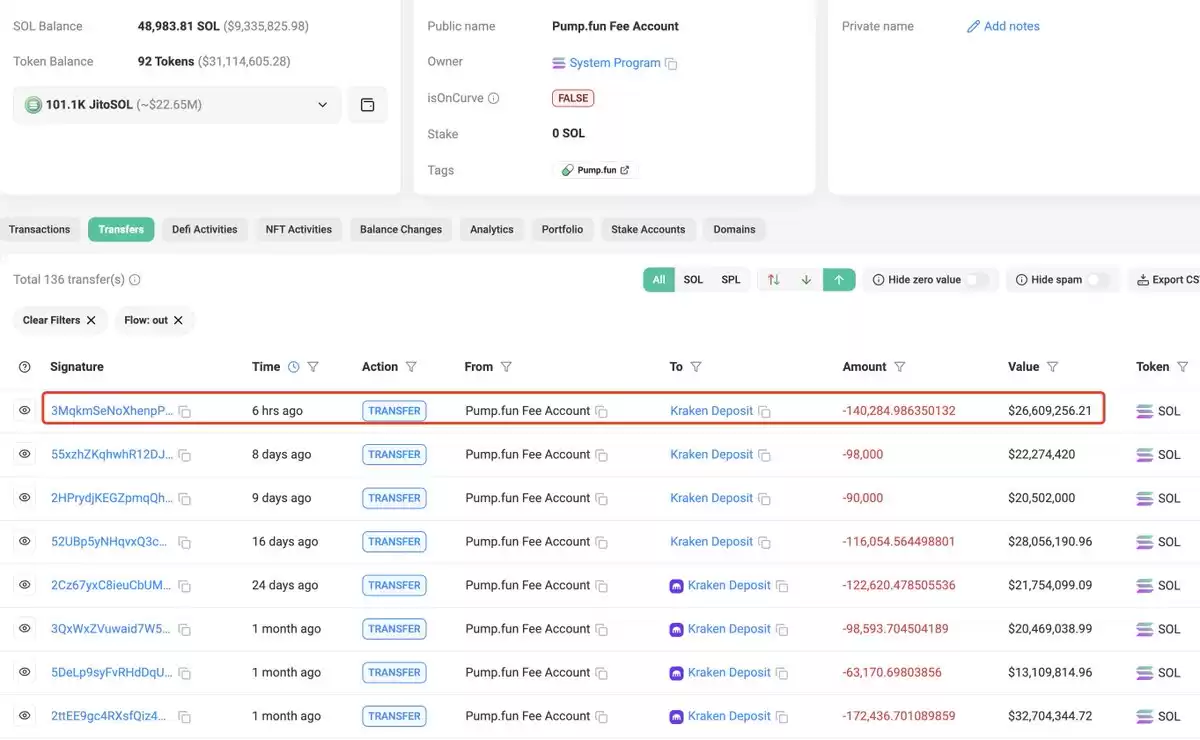Viewport: 1200px width, 740px height.
Task: Show isOnCurve info tooltip icon
Action: tap(493, 98)
